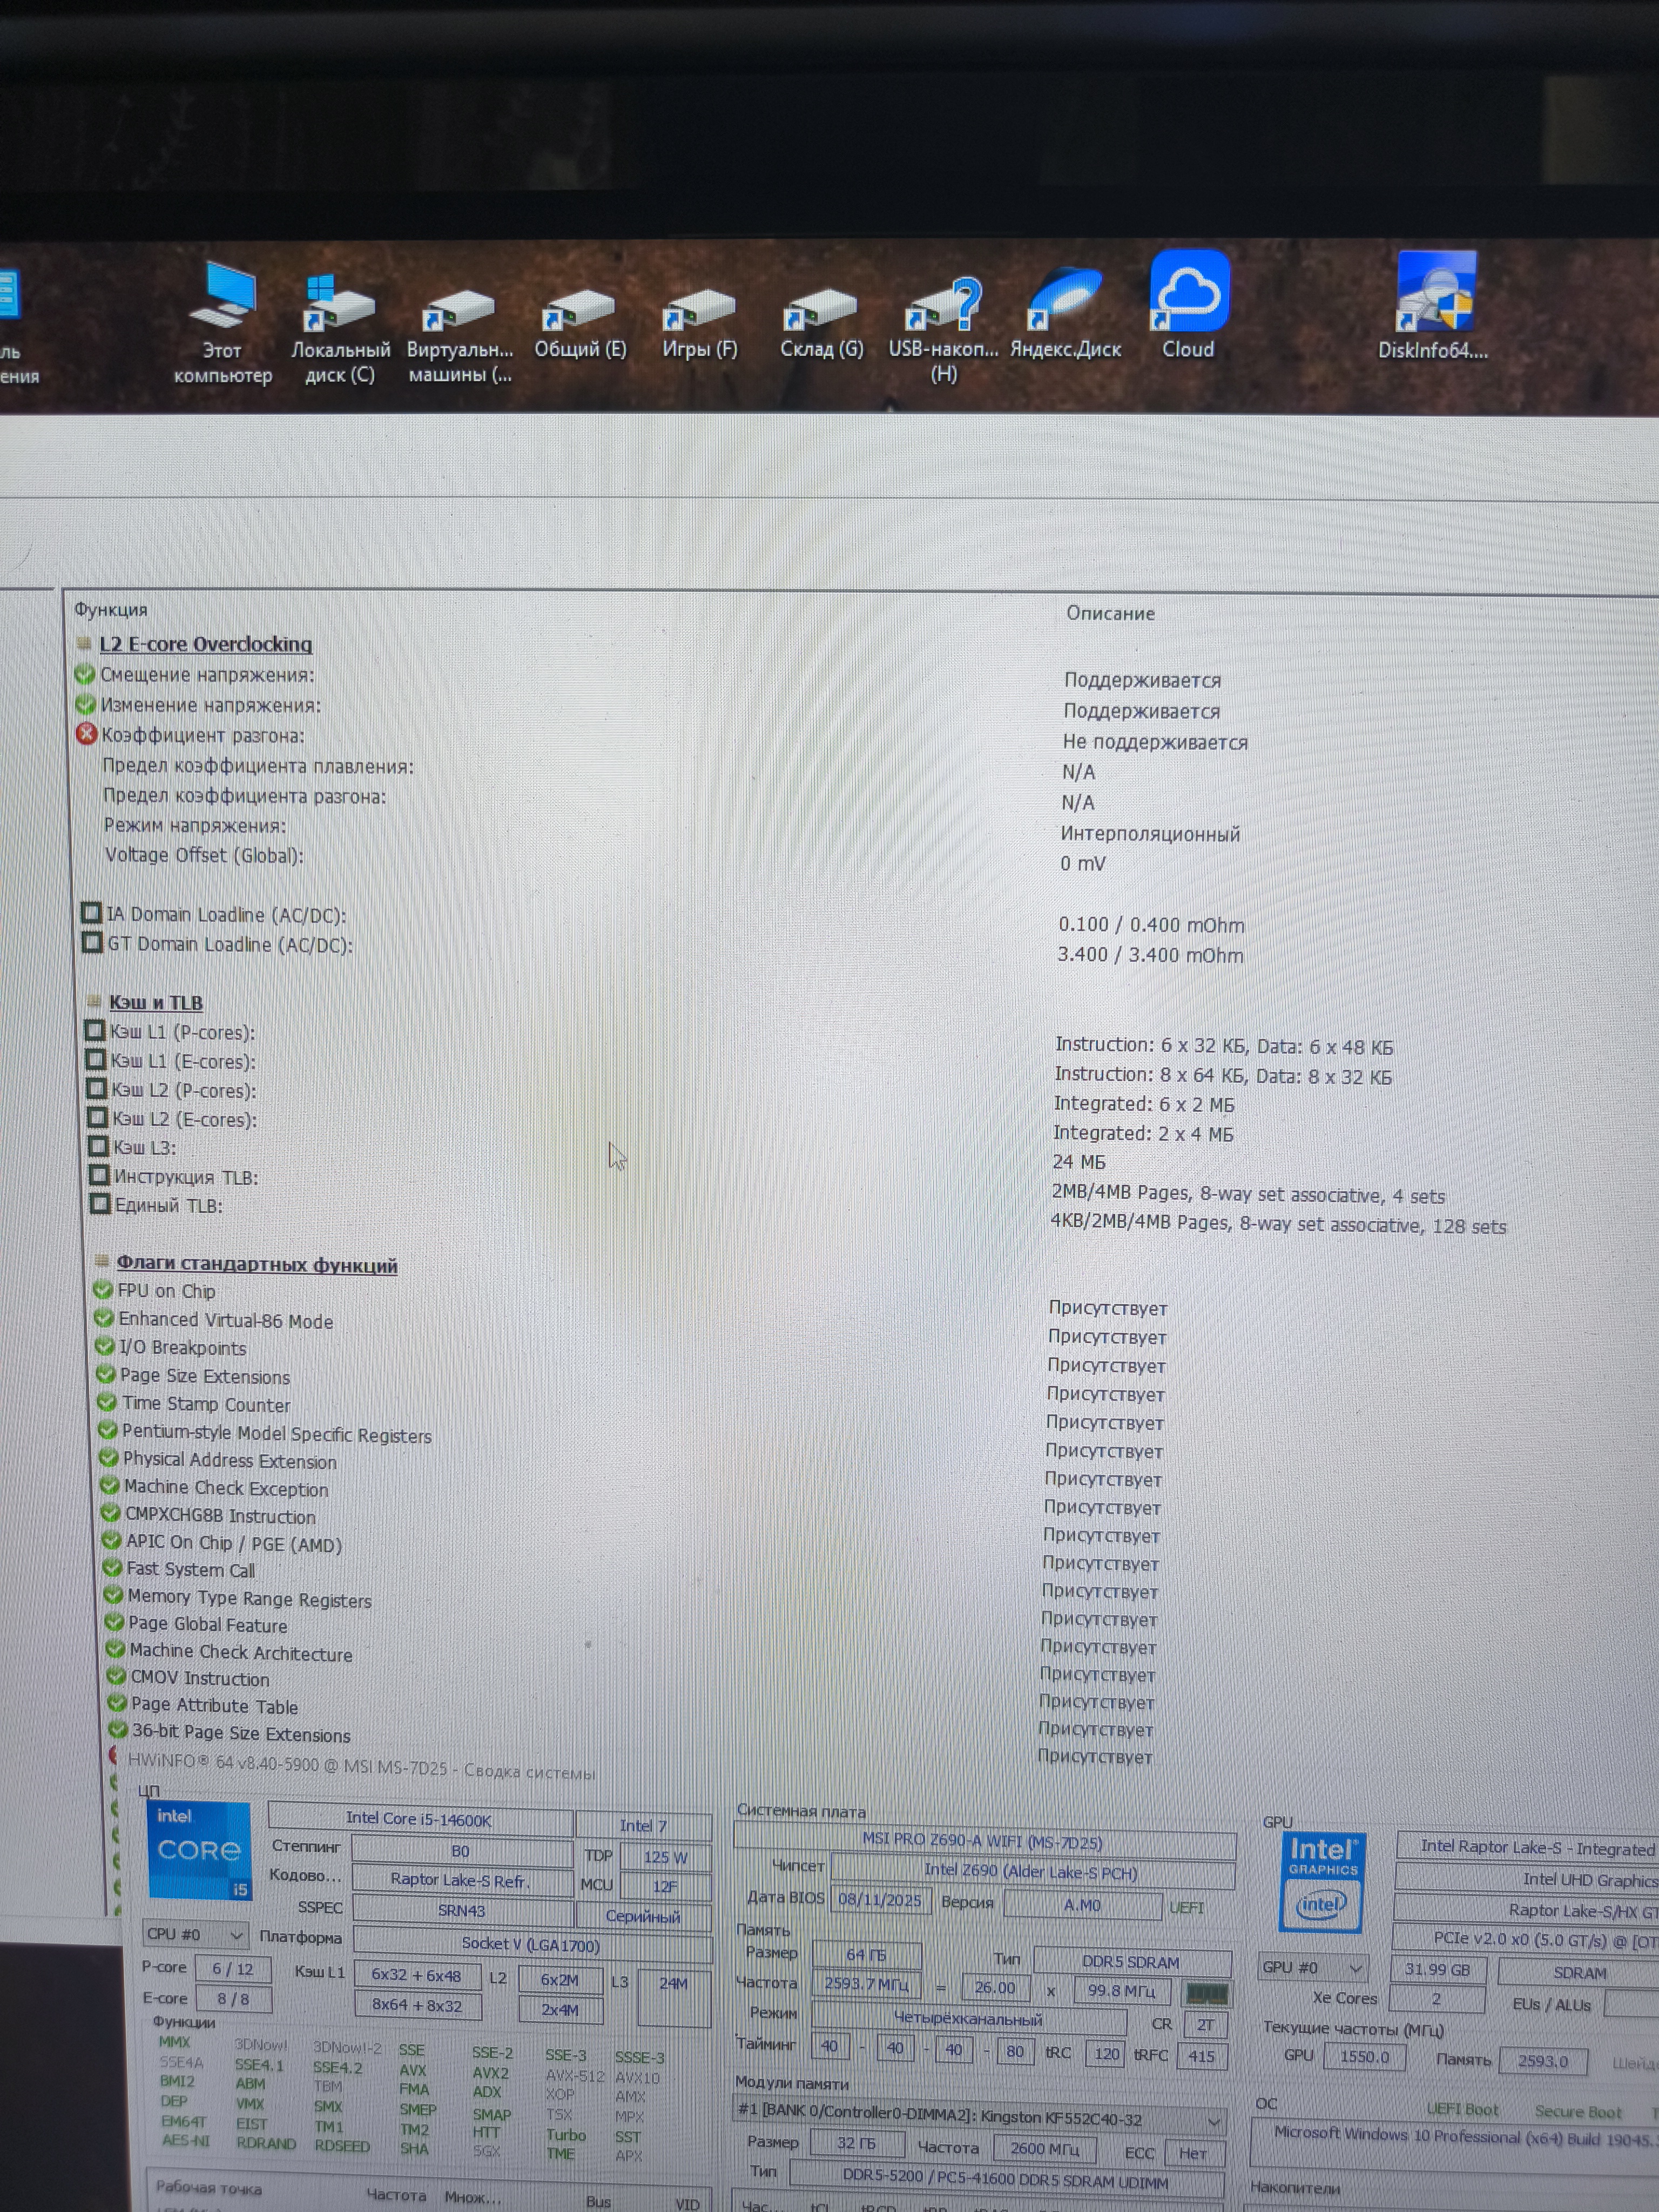Click the green memory chip icon
This screenshot has width=1659, height=2212.
click(1206, 1994)
